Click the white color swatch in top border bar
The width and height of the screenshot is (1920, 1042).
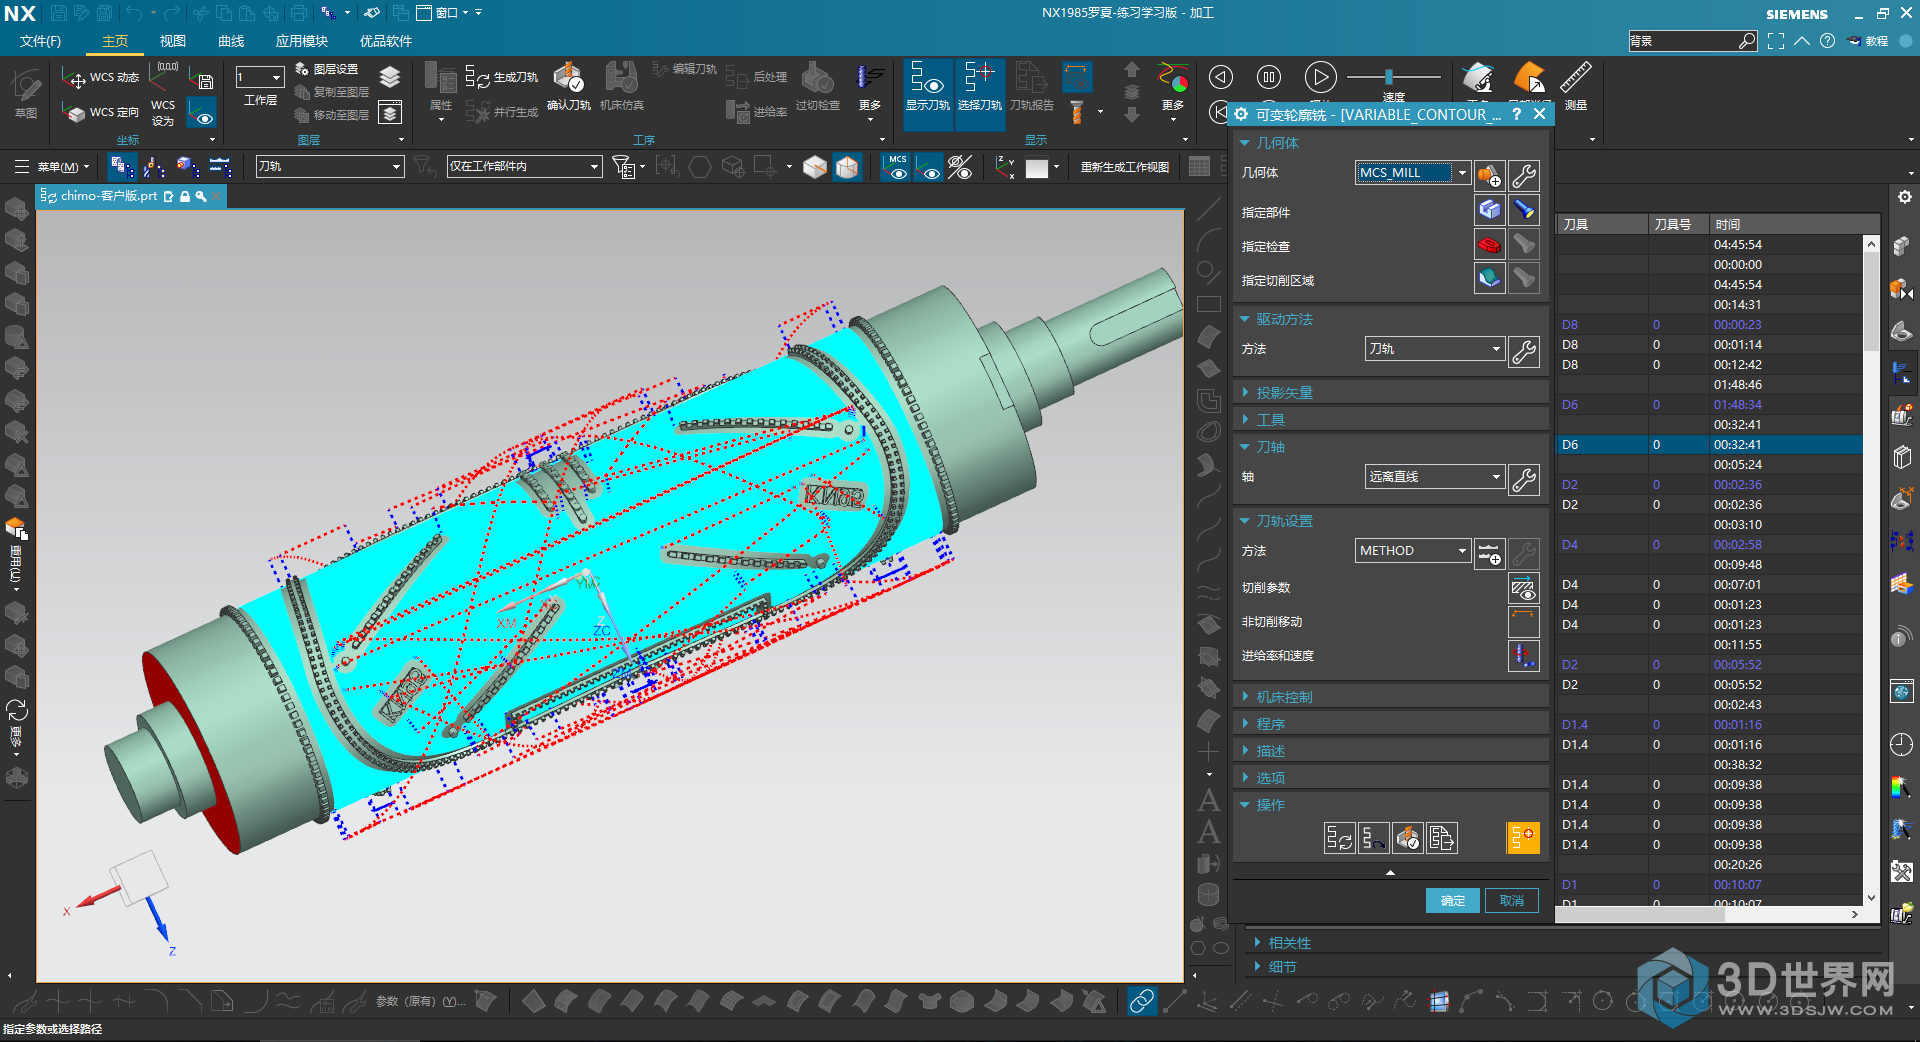(x=1037, y=168)
